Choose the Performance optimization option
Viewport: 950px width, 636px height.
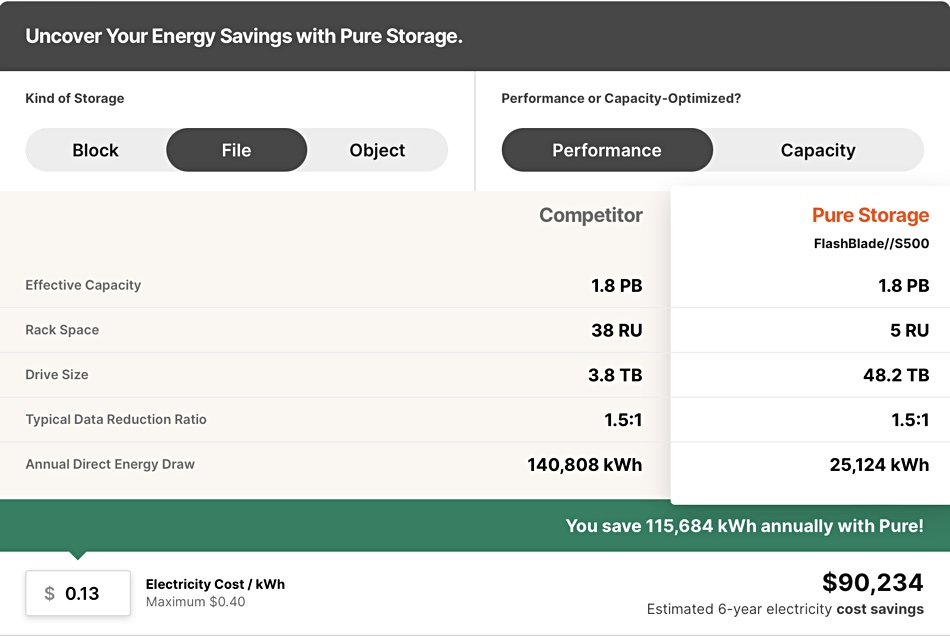[607, 150]
